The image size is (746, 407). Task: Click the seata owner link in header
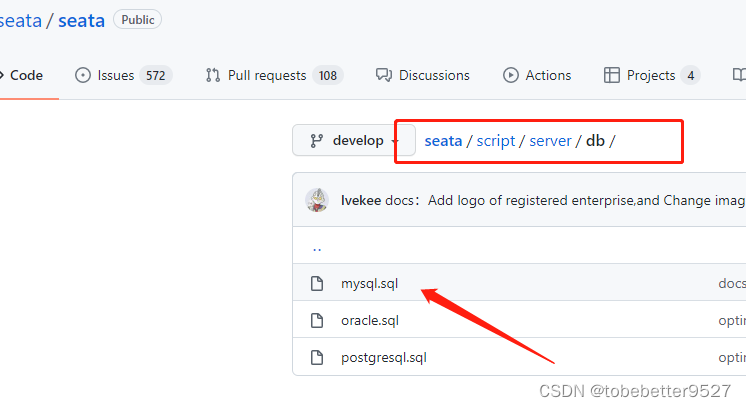tap(20, 20)
